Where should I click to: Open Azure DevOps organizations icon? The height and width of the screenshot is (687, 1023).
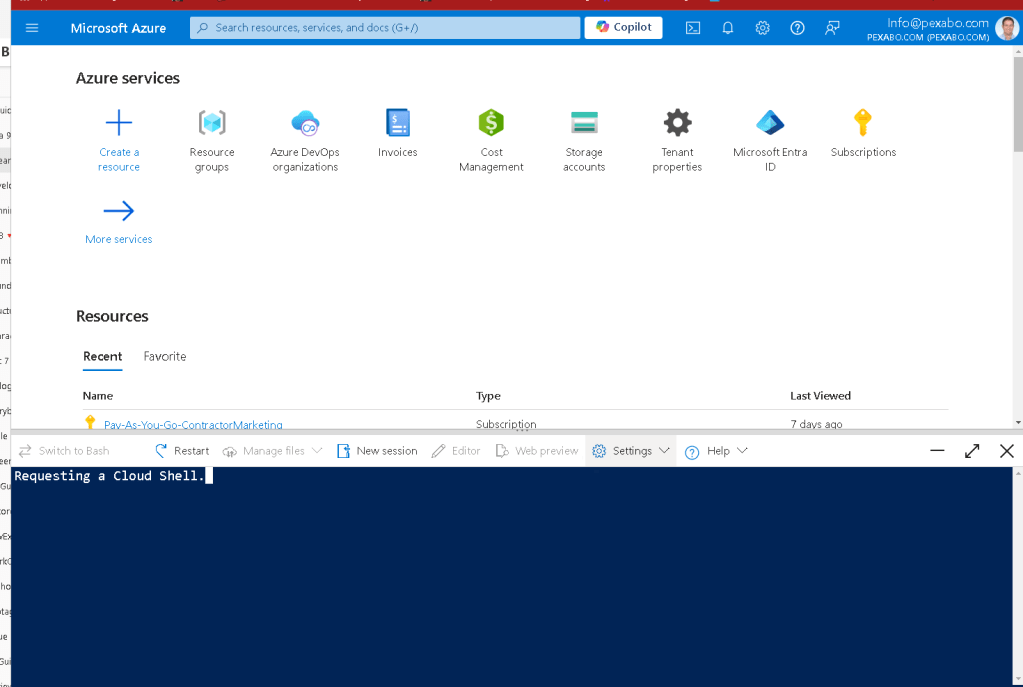pos(305,122)
